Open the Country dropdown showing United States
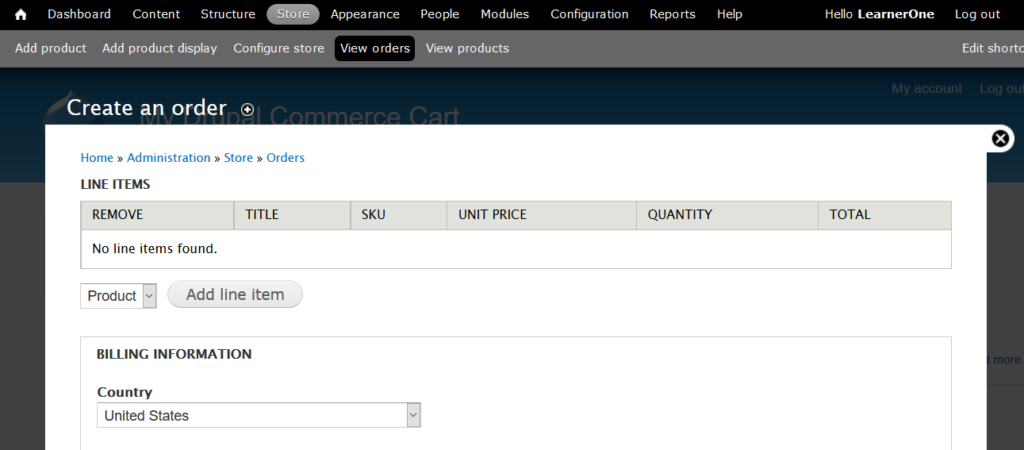The width and height of the screenshot is (1024, 450). tap(259, 415)
